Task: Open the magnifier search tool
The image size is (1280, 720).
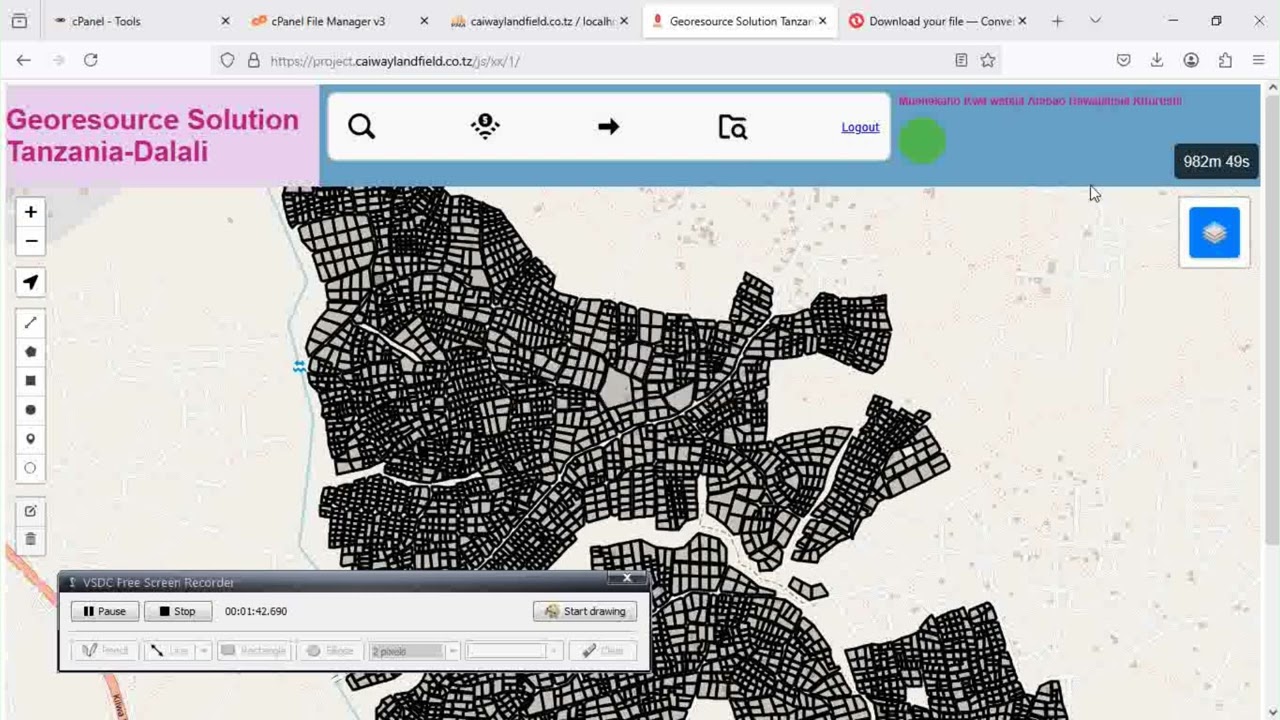Action: coord(362,127)
